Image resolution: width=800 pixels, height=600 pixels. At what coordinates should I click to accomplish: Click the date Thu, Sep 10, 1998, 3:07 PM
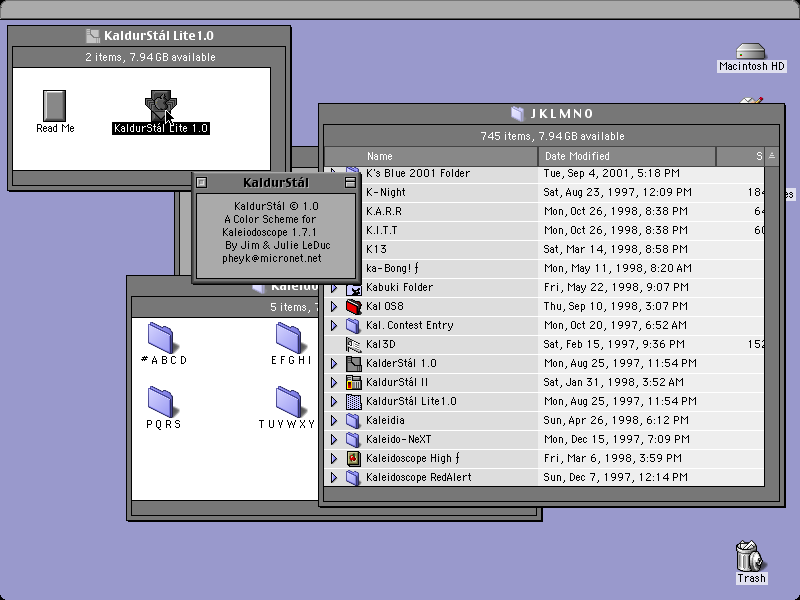click(615, 307)
